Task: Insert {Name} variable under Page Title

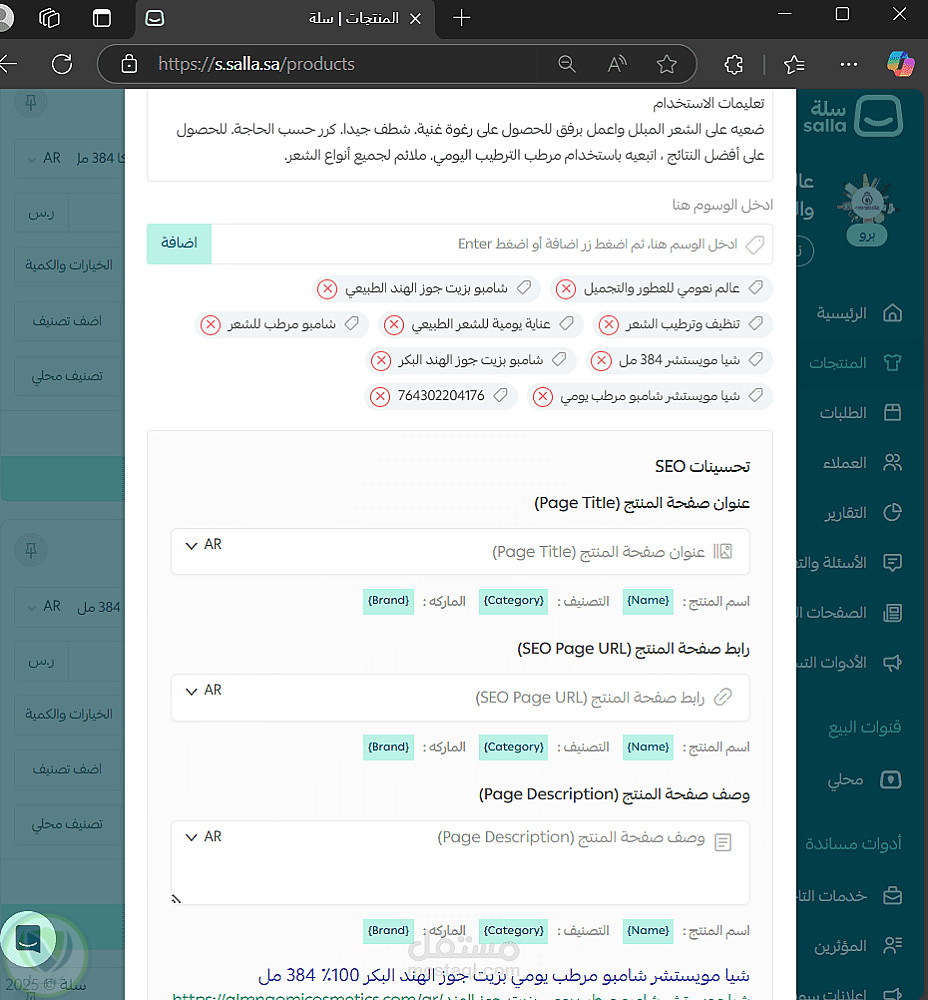Action: 648,601
